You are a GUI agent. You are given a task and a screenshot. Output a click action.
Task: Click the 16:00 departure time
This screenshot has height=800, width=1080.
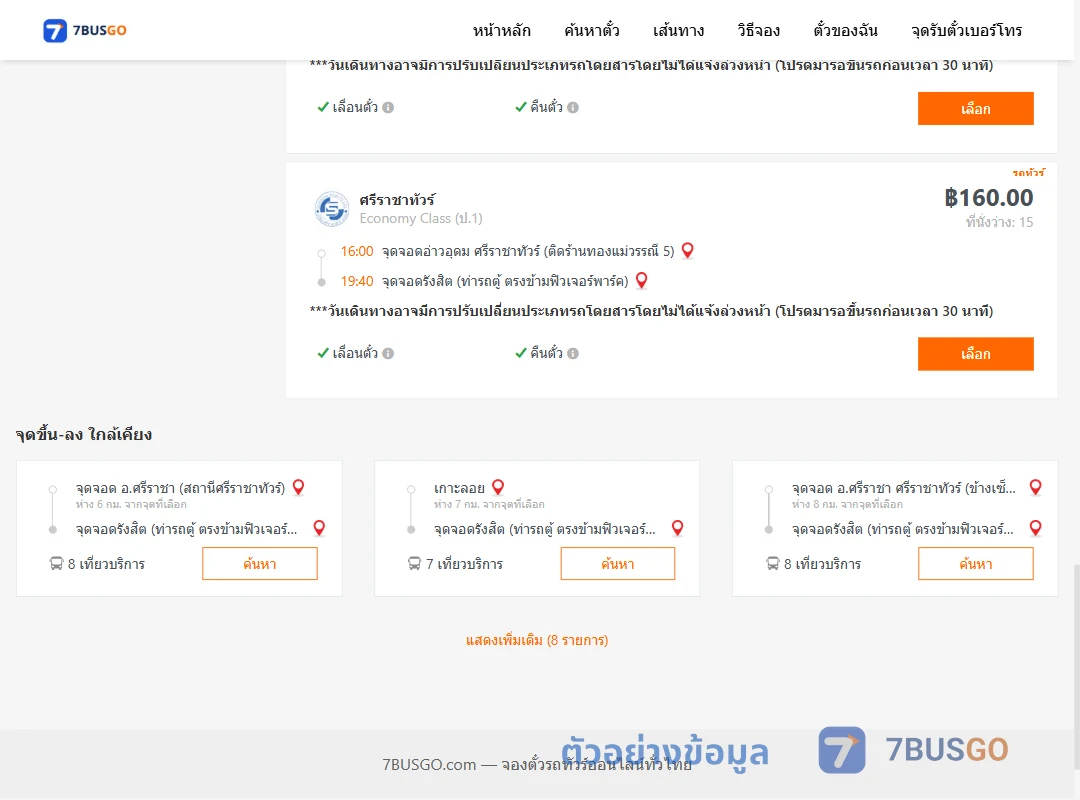pyautogui.click(x=357, y=251)
